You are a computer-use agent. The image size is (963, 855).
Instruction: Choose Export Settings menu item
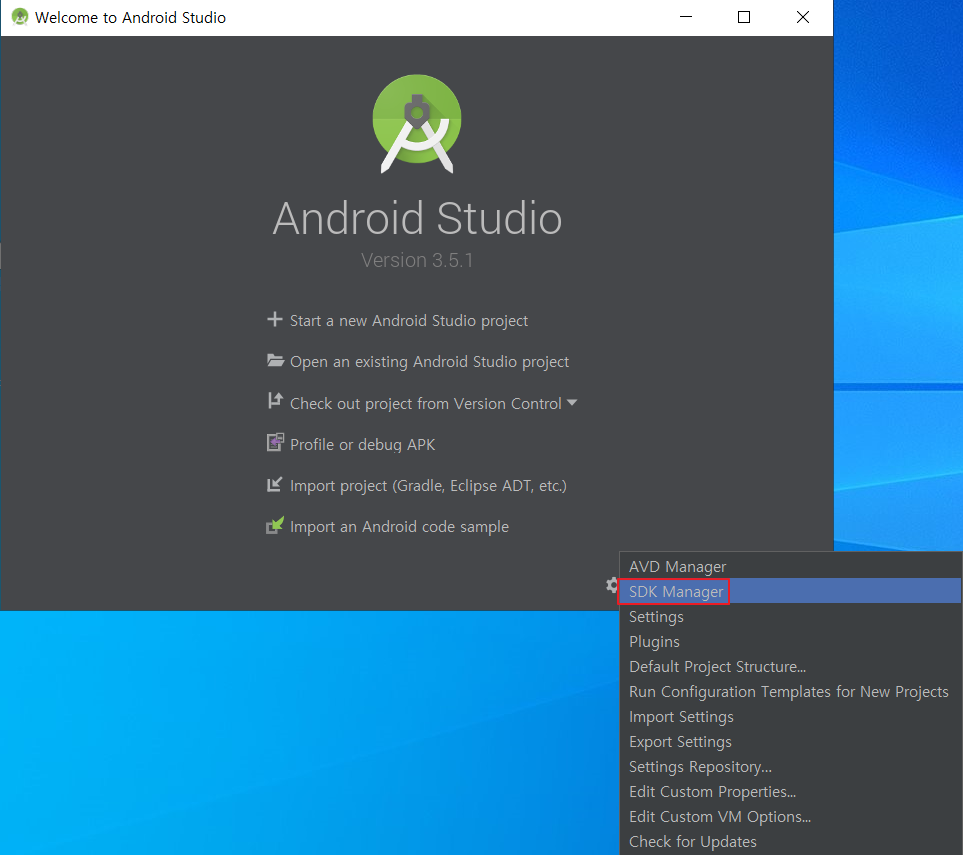[790, 742]
